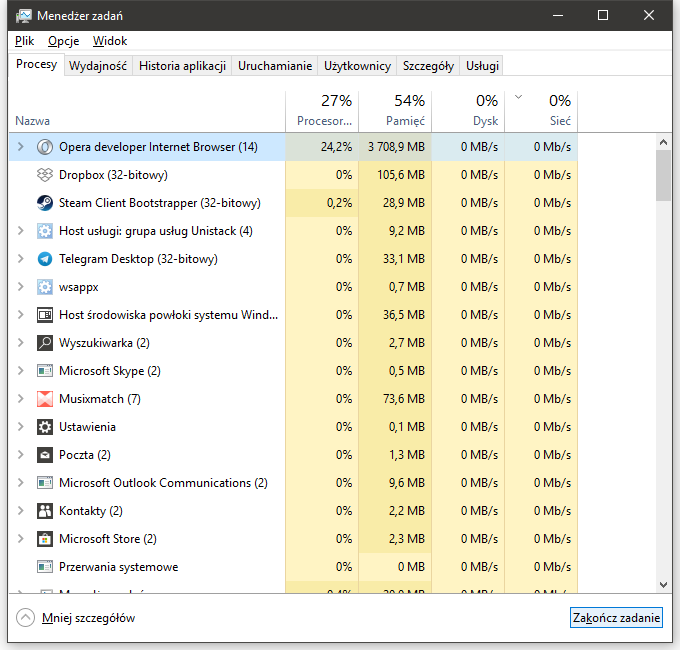This screenshot has height=650, width=680.
Task: Click the Kontakty people icon
Action: (45, 511)
